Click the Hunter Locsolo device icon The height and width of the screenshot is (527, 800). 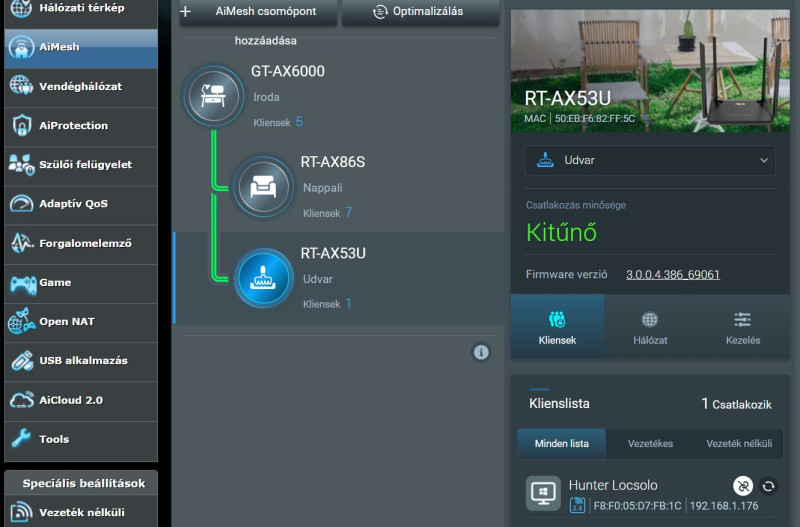coord(543,493)
